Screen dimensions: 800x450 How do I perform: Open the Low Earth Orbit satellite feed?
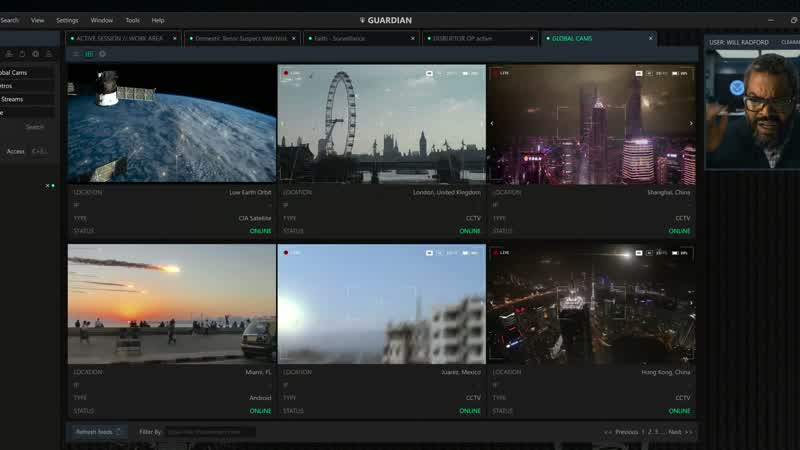coord(171,123)
